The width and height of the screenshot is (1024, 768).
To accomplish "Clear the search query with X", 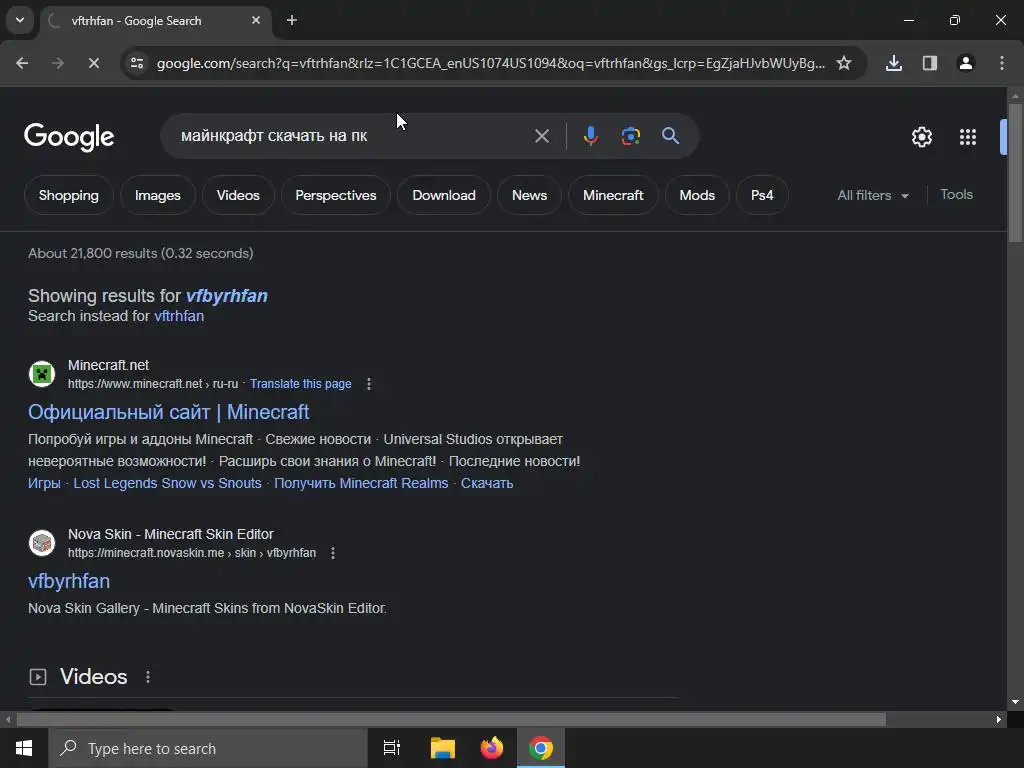I will point(542,136).
